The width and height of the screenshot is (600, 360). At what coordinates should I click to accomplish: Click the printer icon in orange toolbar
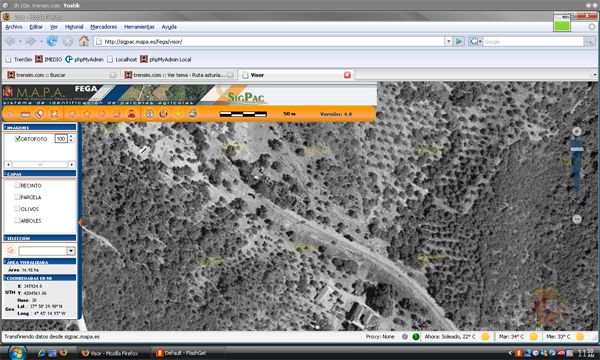click(192, 114)
